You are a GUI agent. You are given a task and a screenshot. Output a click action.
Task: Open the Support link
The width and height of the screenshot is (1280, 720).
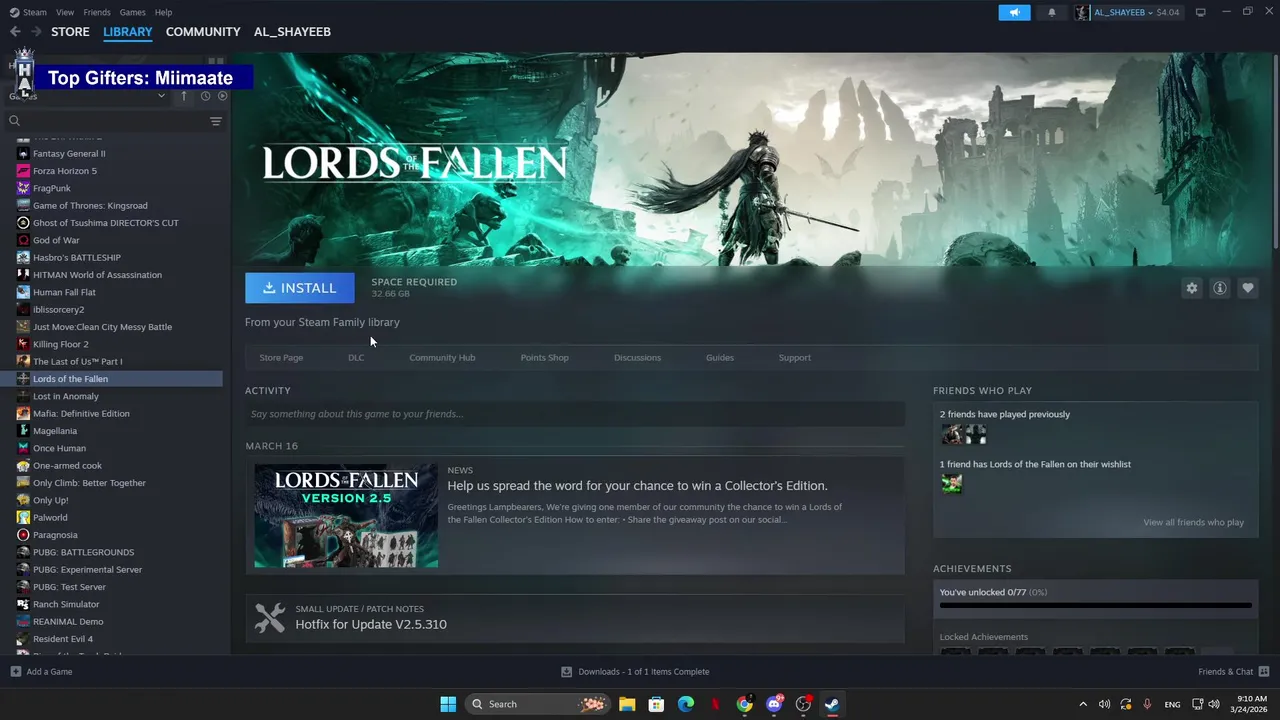[794, 358]
